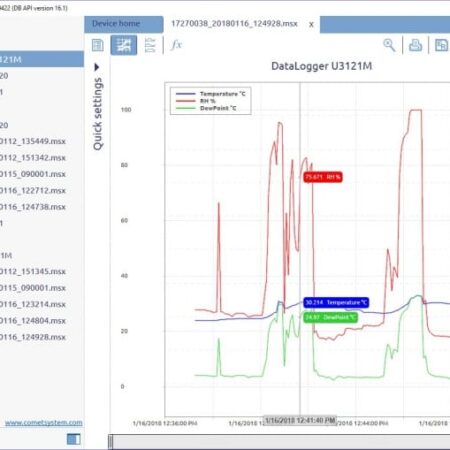The height and width of the screenshot is (450, 450).
Task: Open file ending 0116_123214.msx
Action: click(x=33, y=304)
